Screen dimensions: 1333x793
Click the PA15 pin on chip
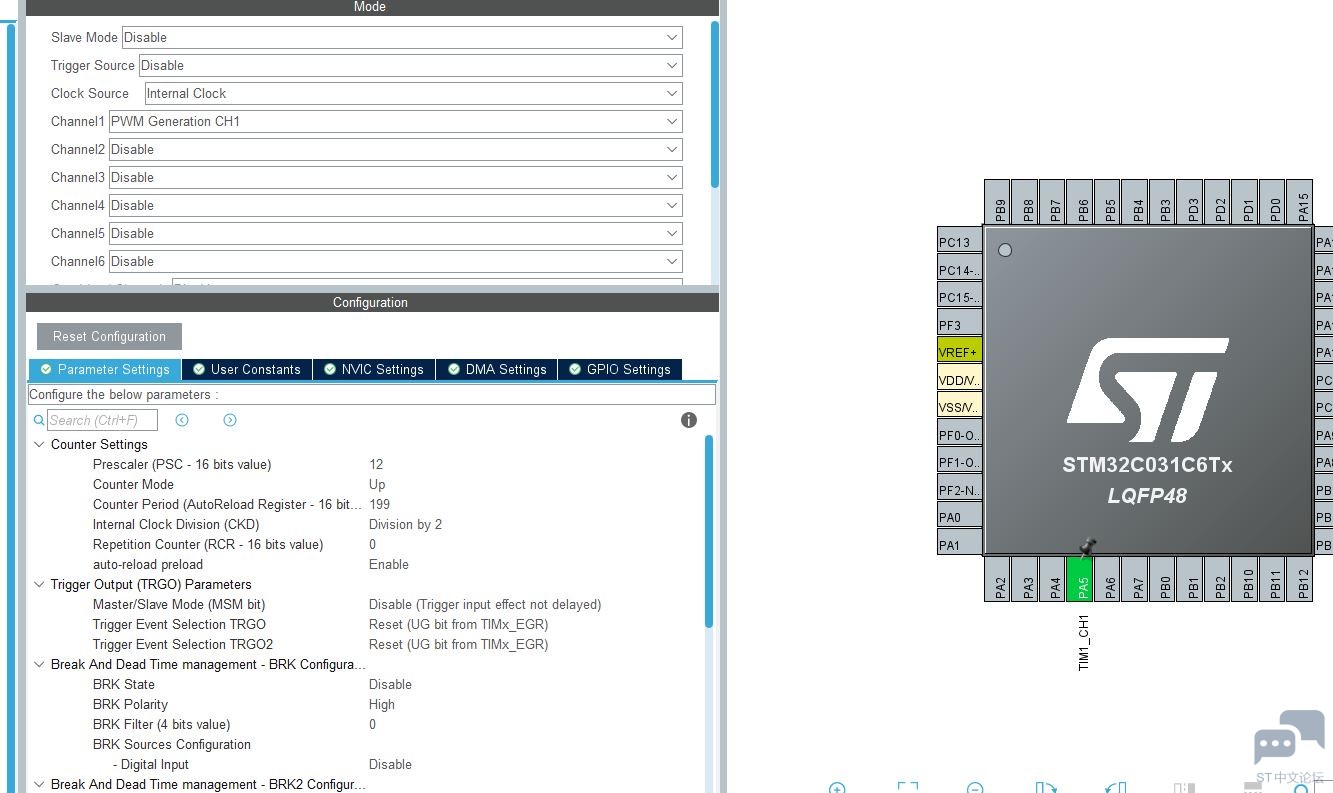click(1300, 203)
